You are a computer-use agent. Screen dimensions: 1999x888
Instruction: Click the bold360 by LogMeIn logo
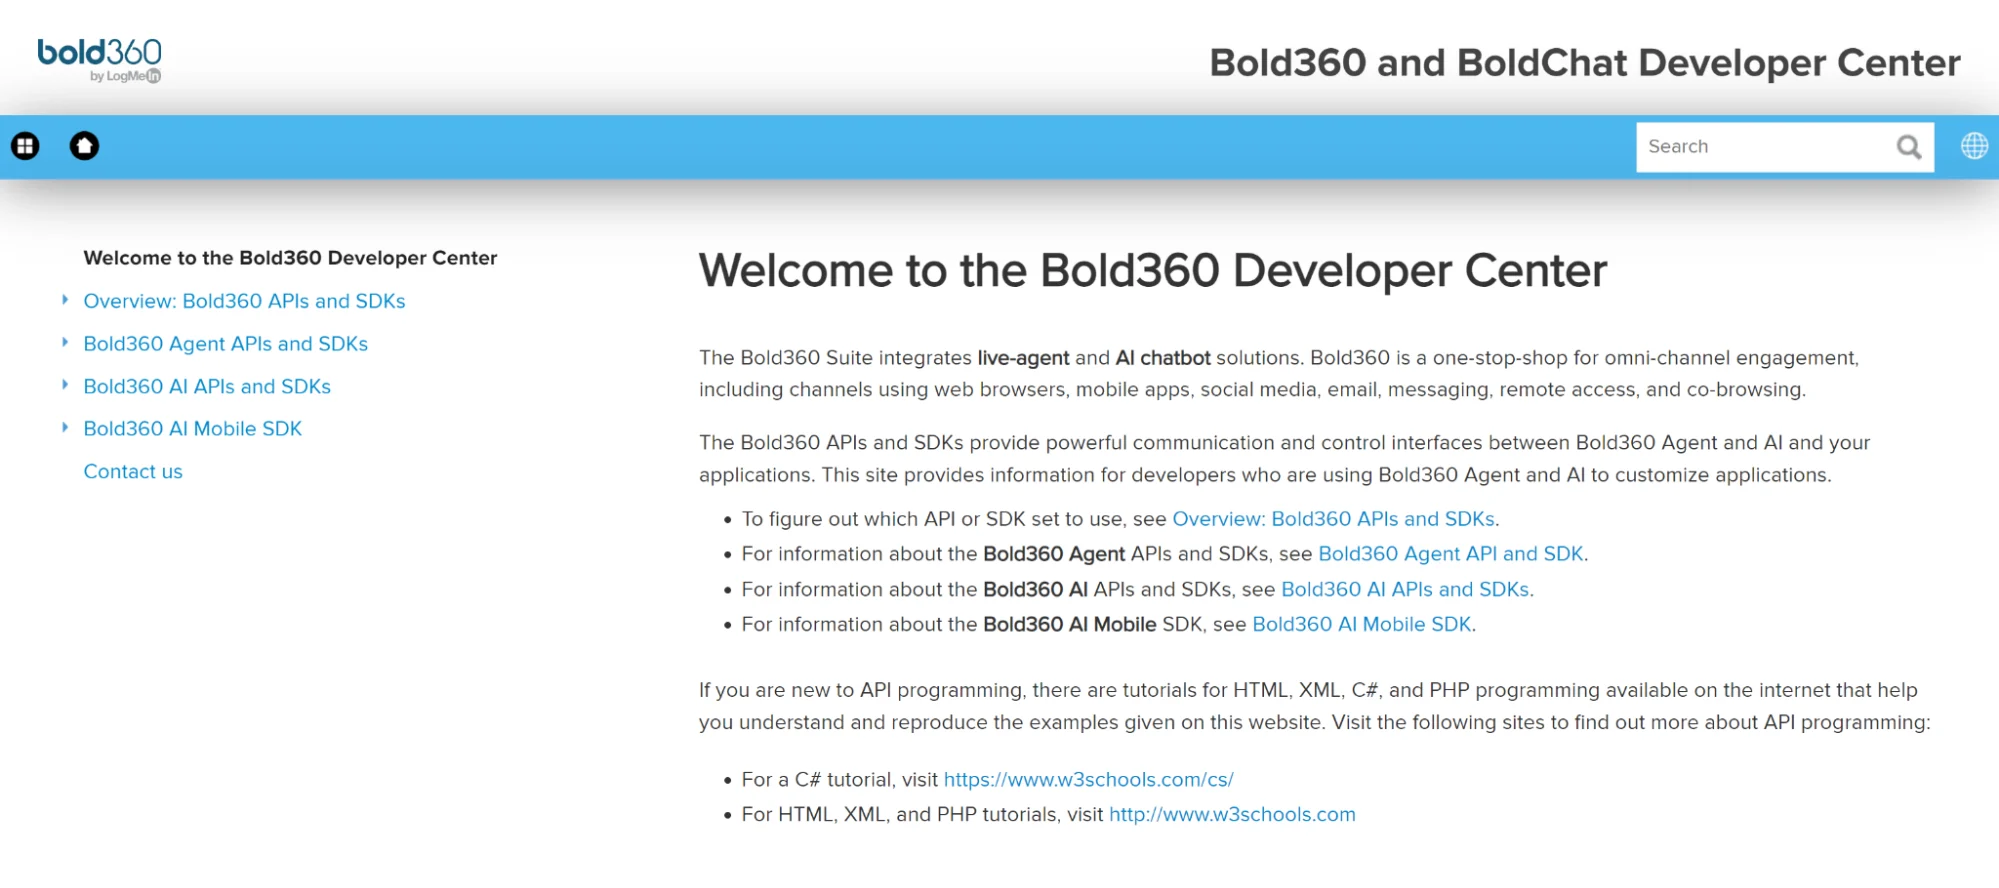(99, 60)
